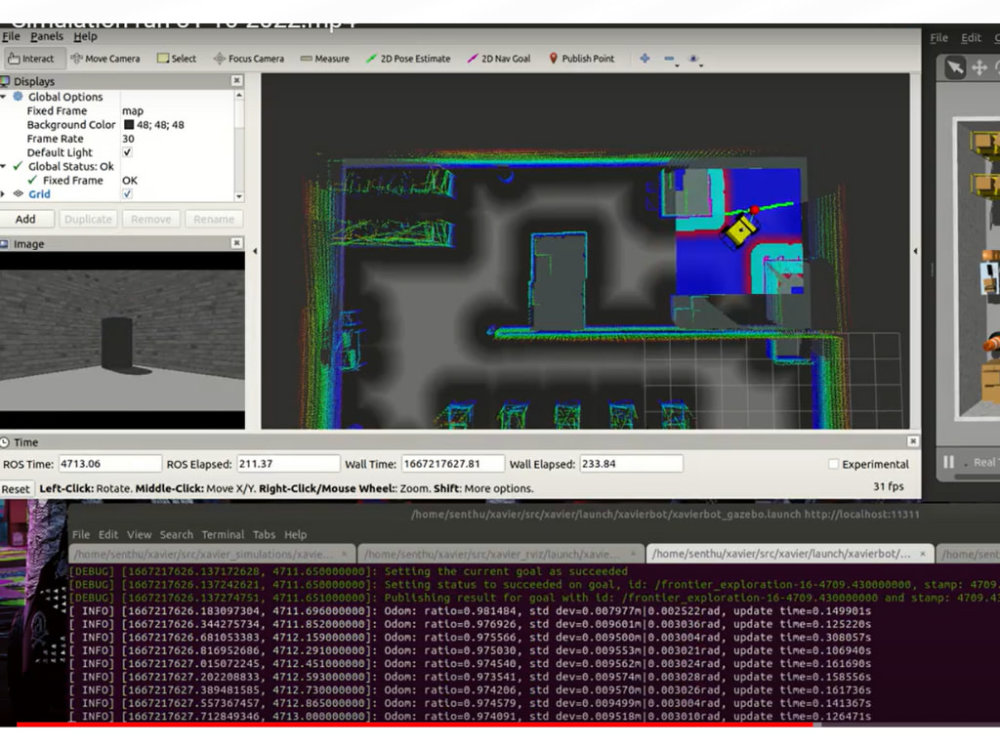Activate the Focus Camera tool
Image resolution: width=1000 pixels, height=750 pixels.
pos(249,59)
